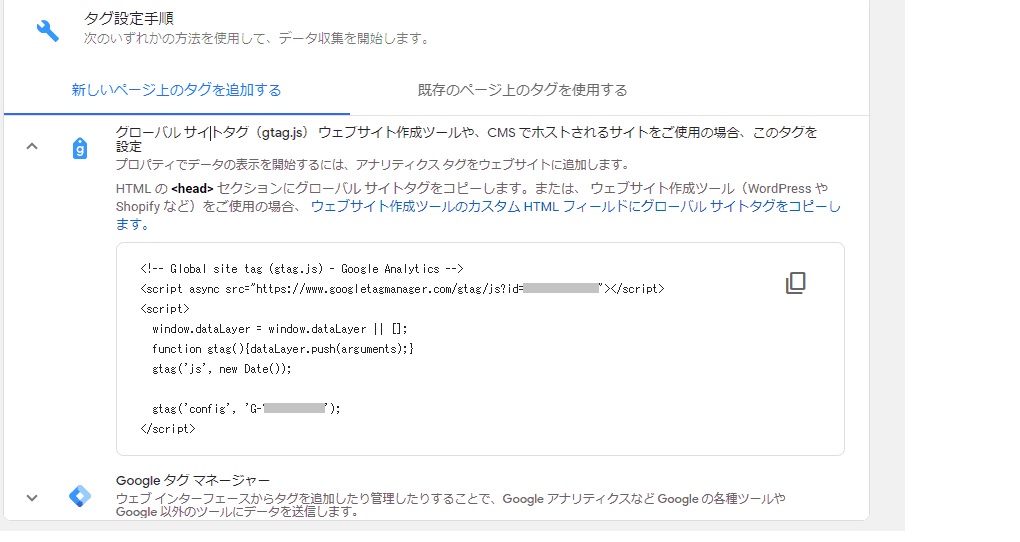
Task: Collapse the global site tag section
Action: coord(31,146)
